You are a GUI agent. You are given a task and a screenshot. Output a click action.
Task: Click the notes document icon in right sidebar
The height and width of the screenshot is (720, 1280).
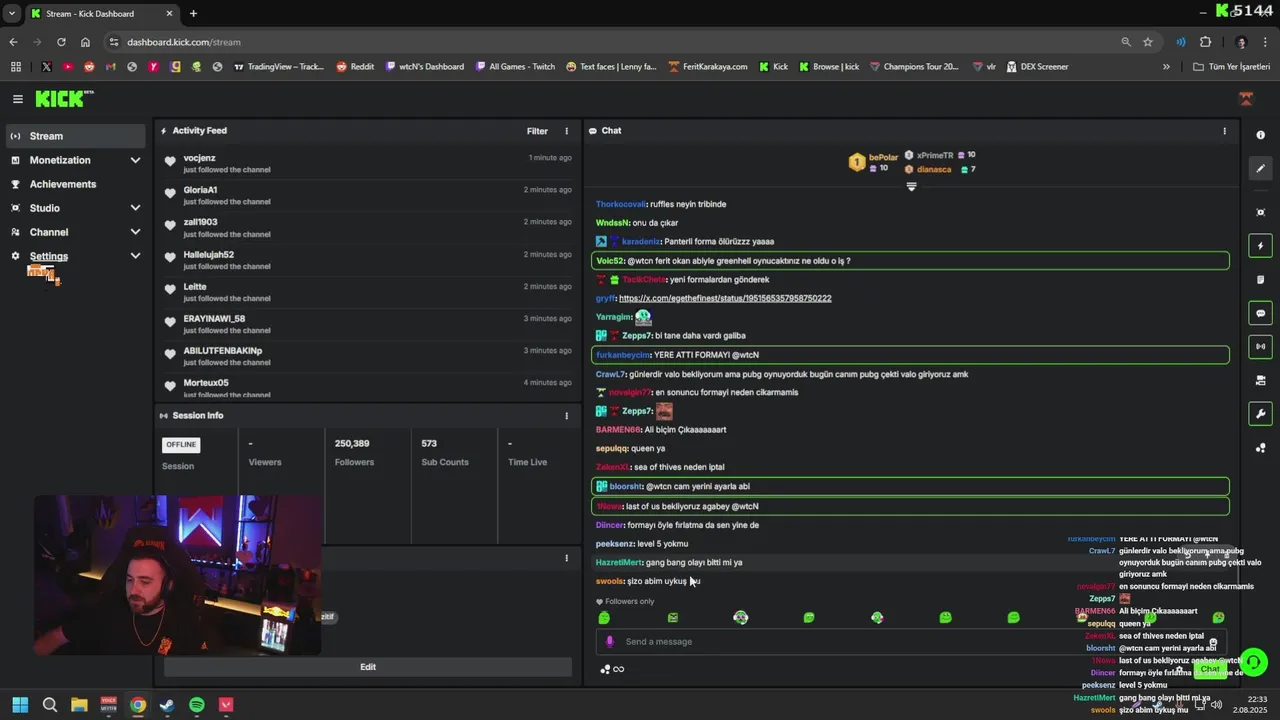tap(1260, 279)
